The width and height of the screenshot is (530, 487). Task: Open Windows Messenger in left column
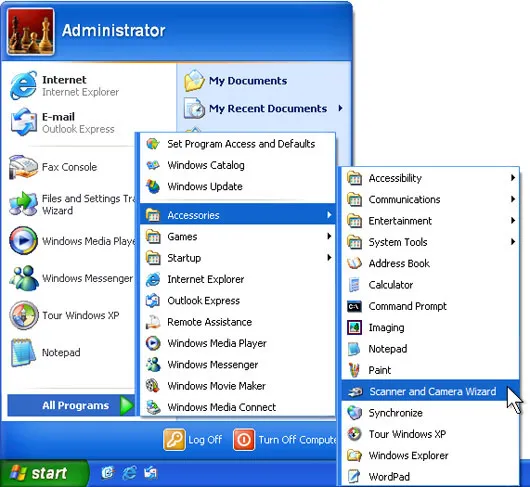coord(72,278)
